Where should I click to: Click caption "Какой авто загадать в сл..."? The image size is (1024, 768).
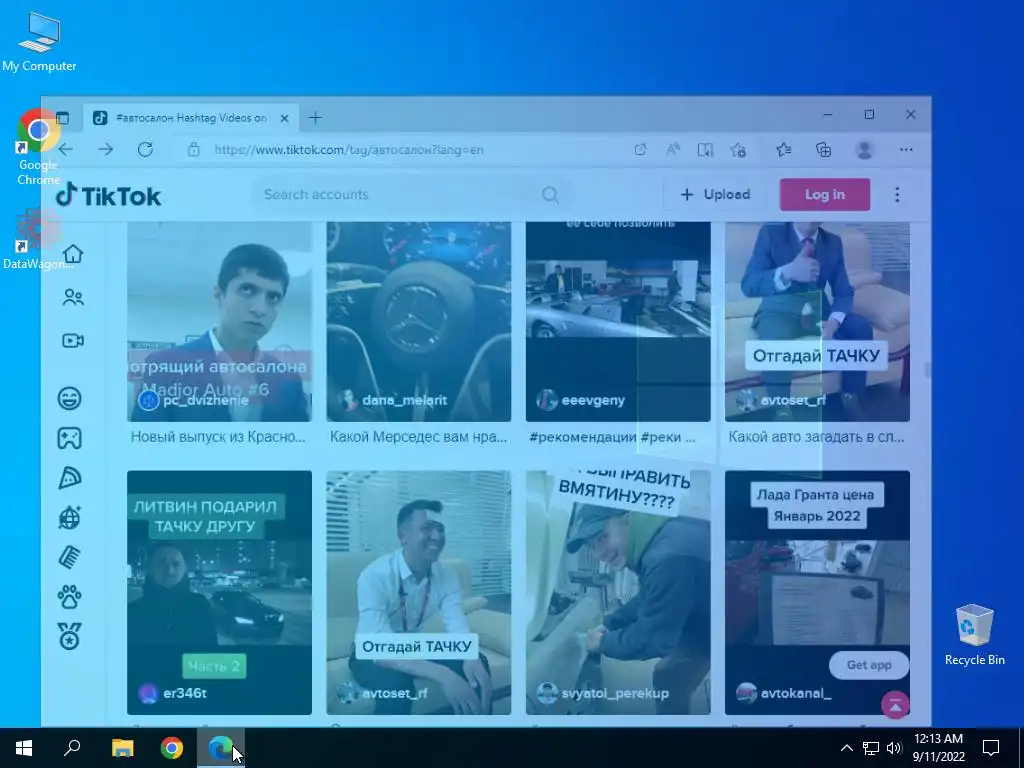[816, 437]
